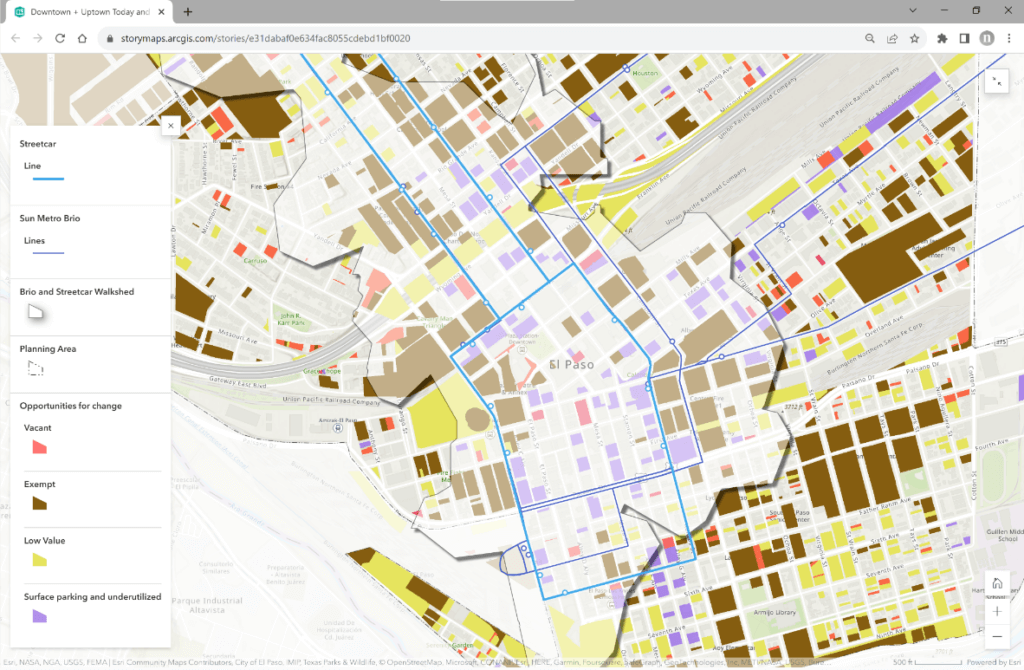The height and width of the screenshot is (670, 1024).
Task: Select Opportunities for change legend heading
Action: [x=71, y=406]
